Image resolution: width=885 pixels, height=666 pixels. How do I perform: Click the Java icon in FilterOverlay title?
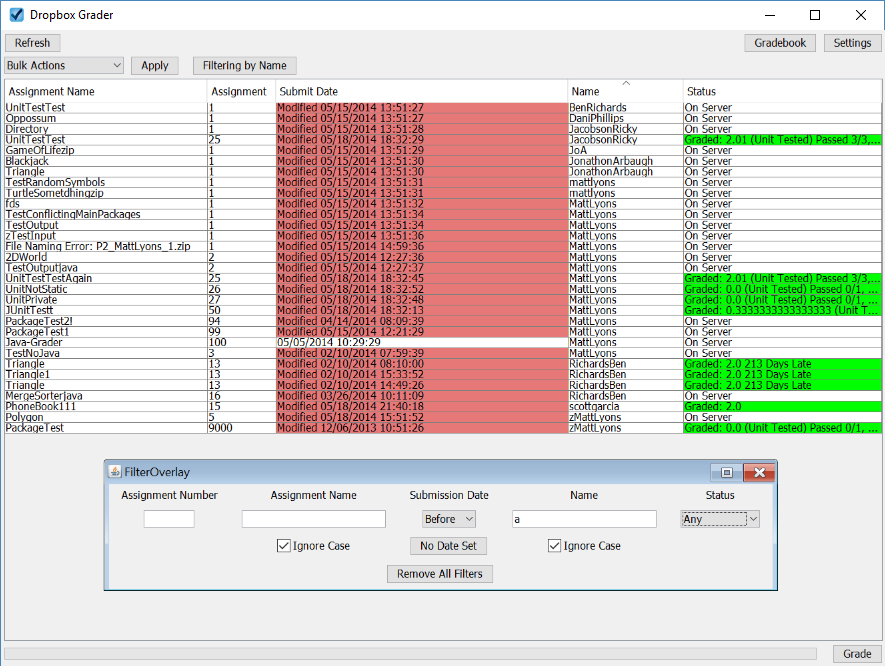(x=115, y=472)
